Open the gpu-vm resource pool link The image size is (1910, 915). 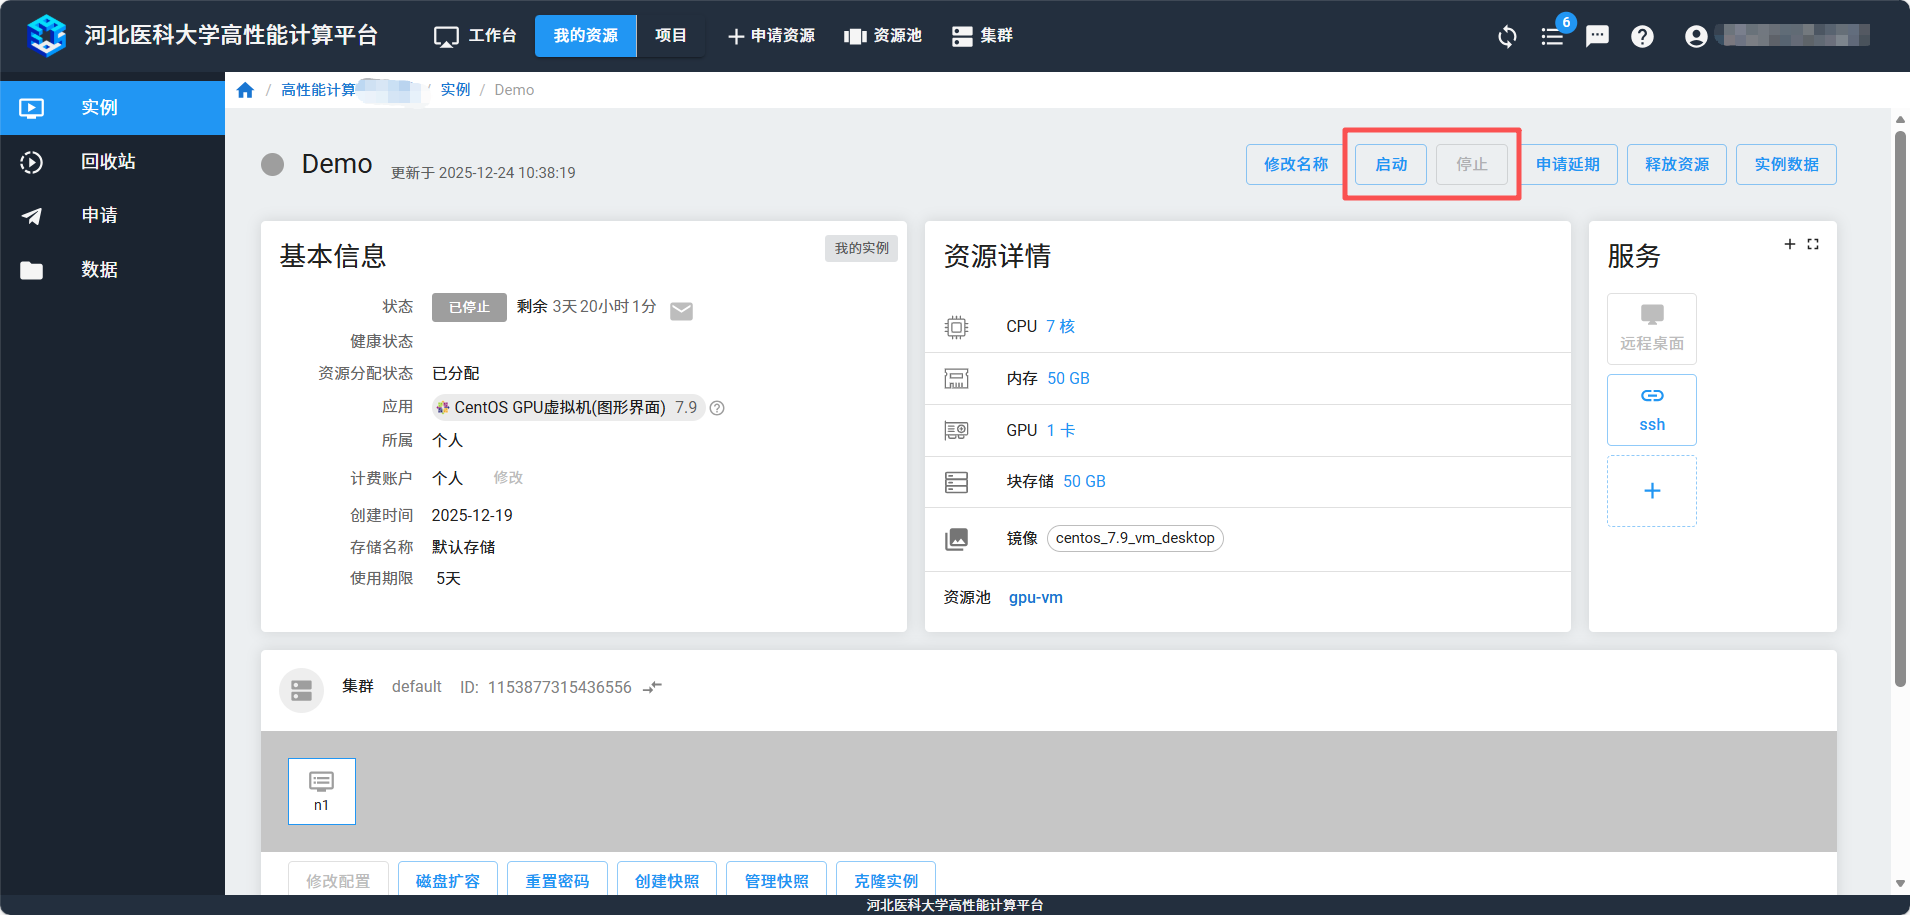click(1035, 598)
